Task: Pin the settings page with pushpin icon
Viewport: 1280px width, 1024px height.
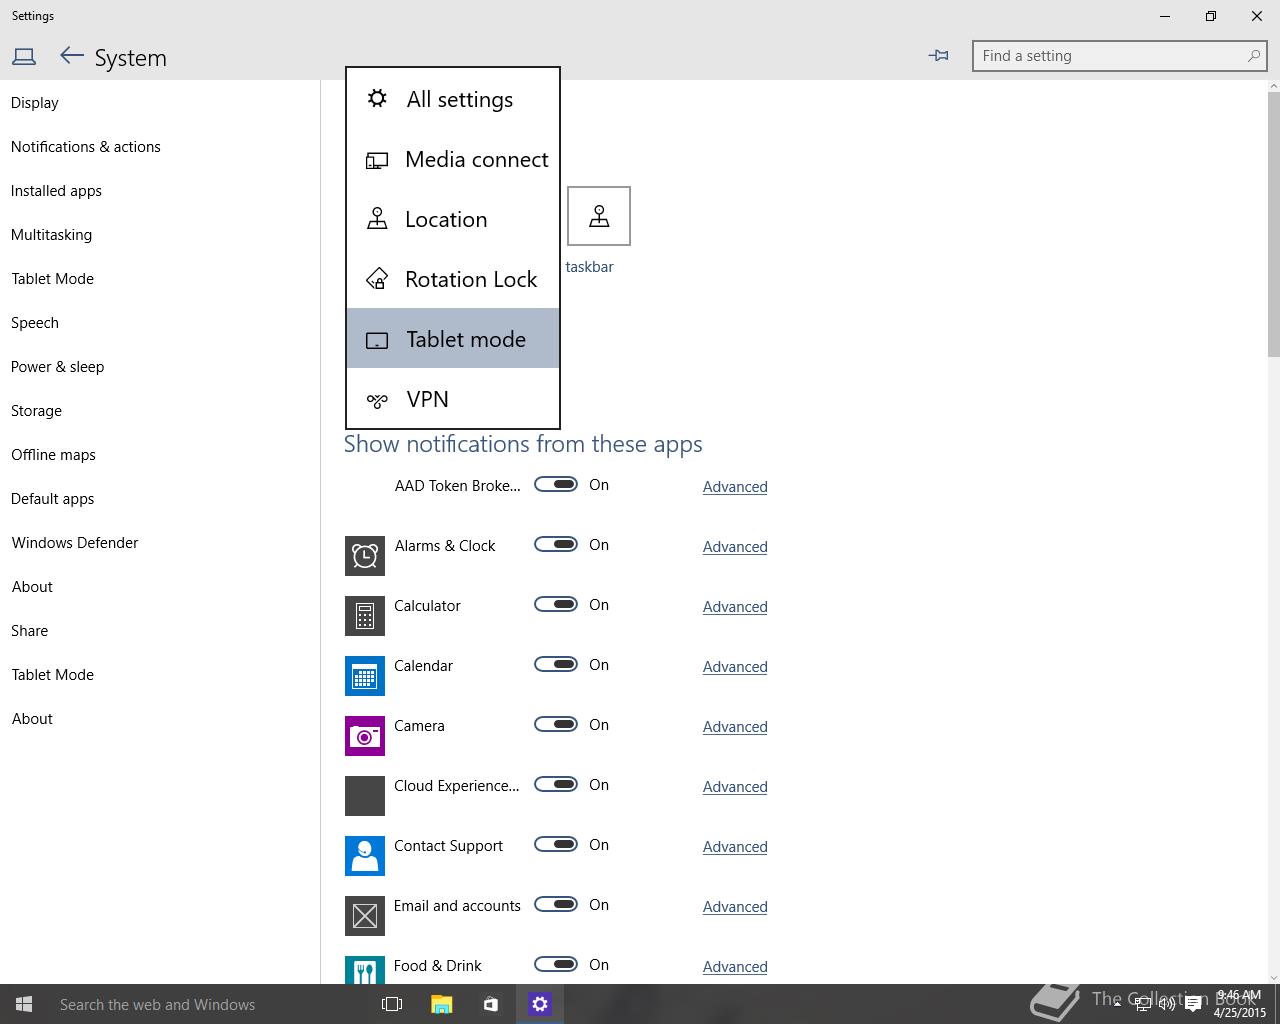Action: coord(938,56)
